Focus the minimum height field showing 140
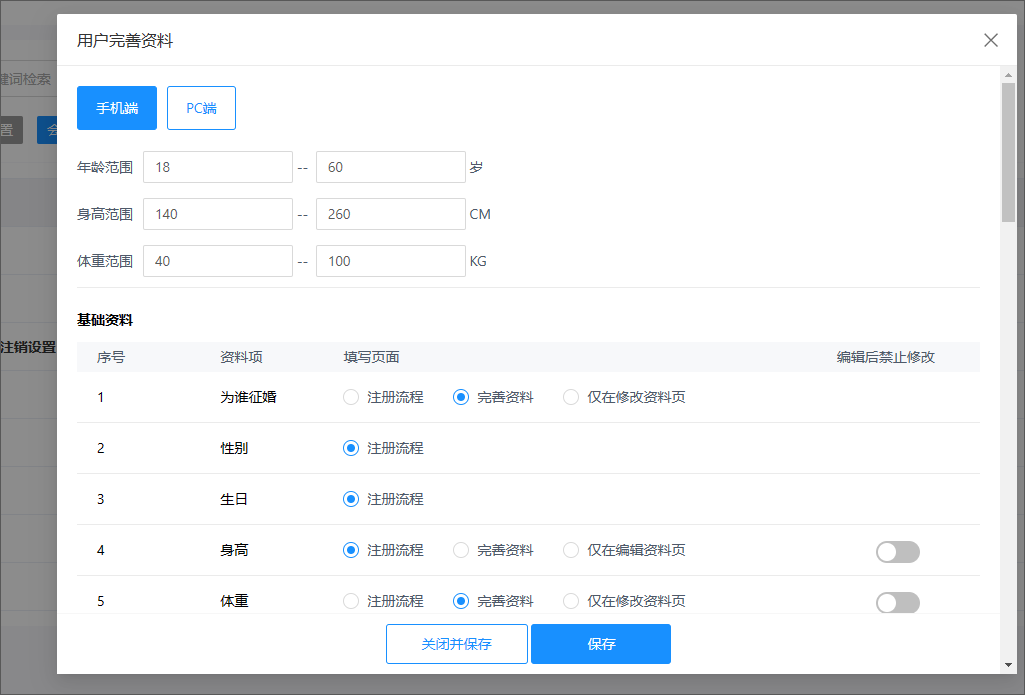1025x695 pixels. click(217, 214)
